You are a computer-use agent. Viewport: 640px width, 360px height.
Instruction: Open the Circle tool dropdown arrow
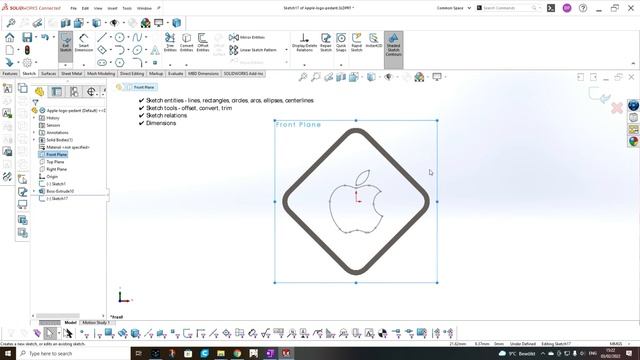[128, 37]
